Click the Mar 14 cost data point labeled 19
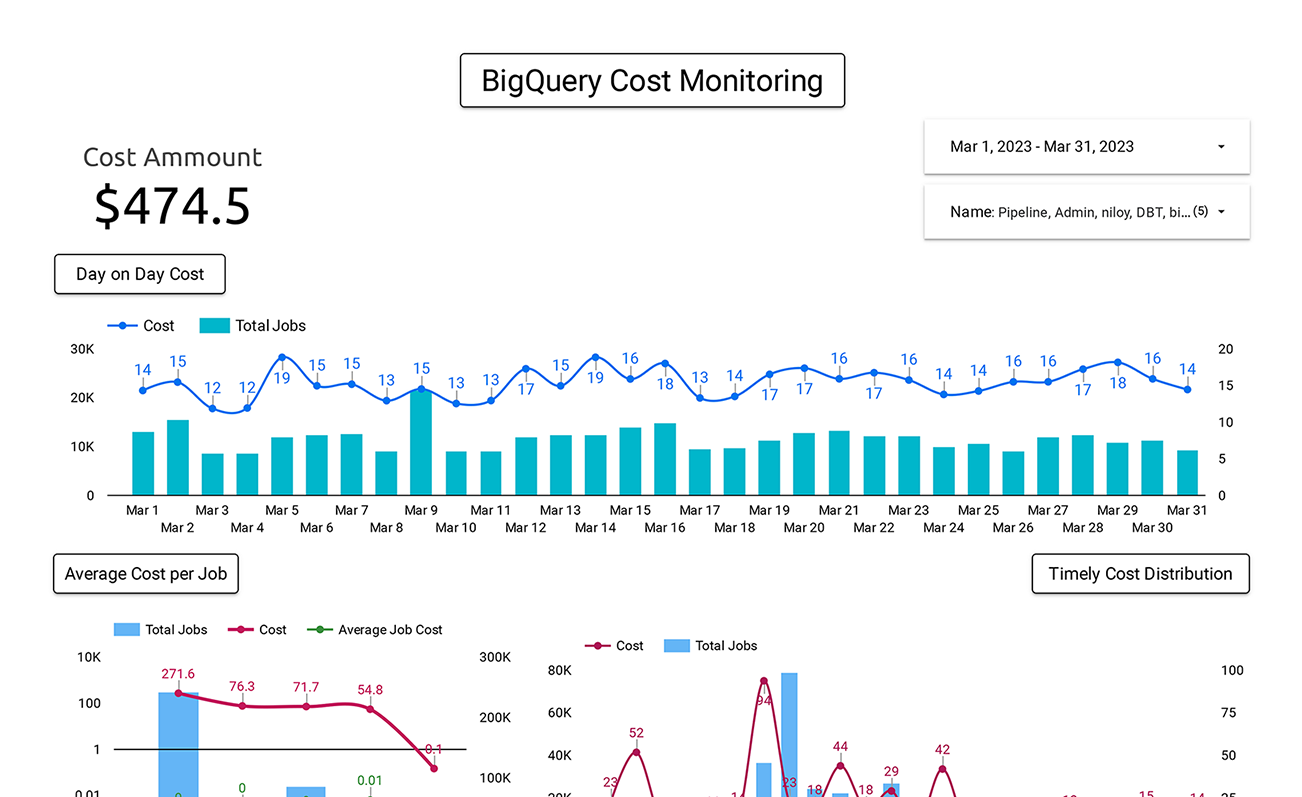The width and height of the screenshot is (1302, 797). (x=595, y=357)
